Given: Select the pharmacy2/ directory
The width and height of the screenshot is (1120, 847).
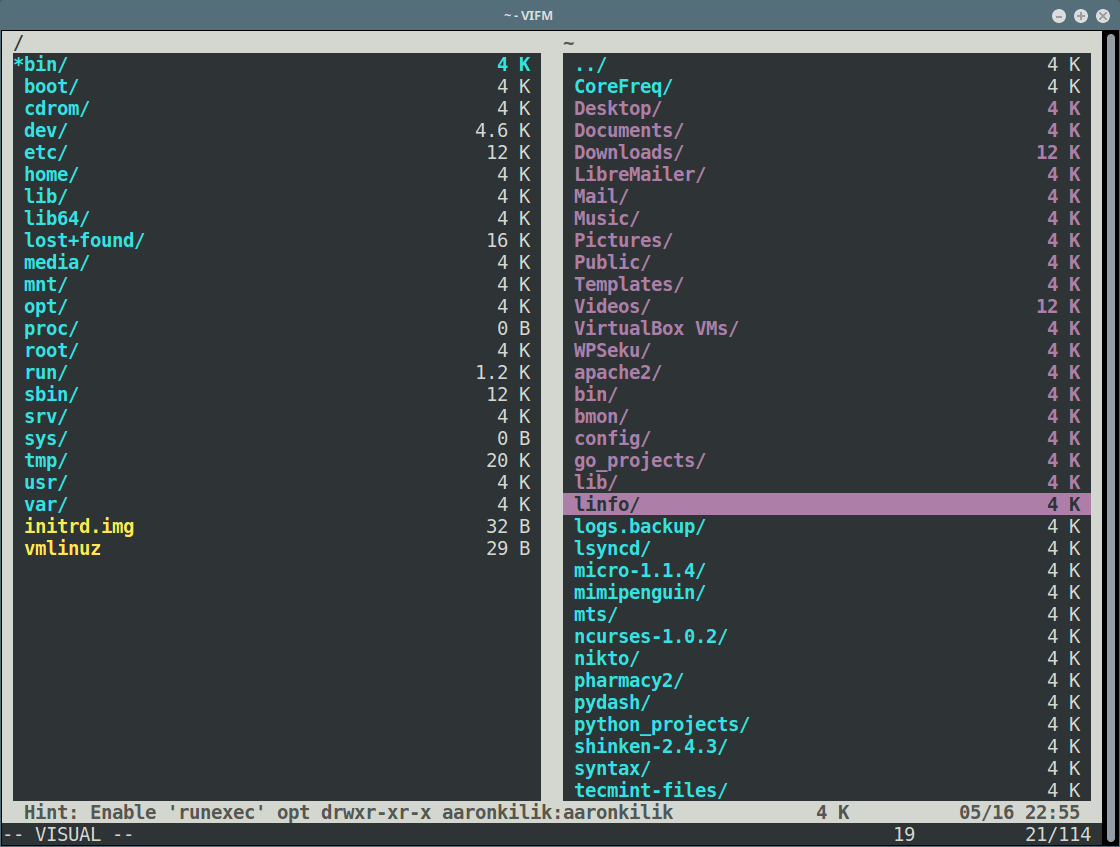Looking at the screenshot, I should pos(826,681).
